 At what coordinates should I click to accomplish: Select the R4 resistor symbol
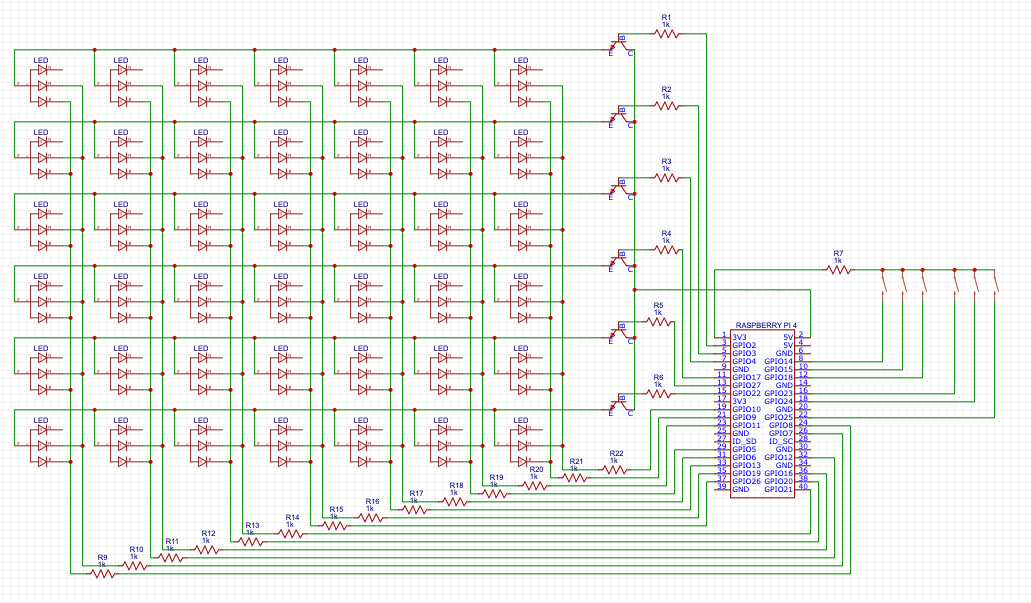665,249
